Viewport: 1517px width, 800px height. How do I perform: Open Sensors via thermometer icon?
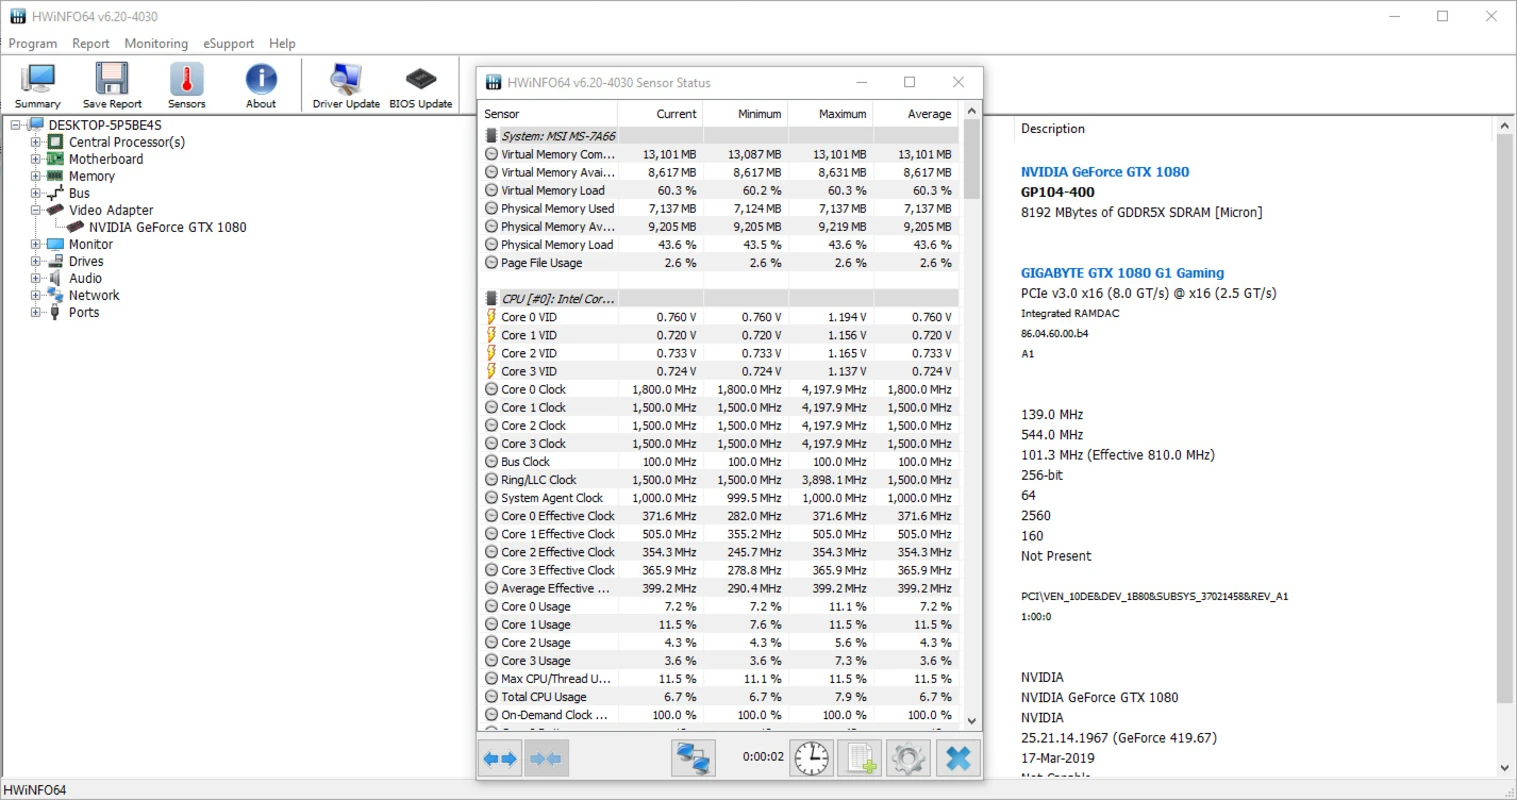pos(186,84)
